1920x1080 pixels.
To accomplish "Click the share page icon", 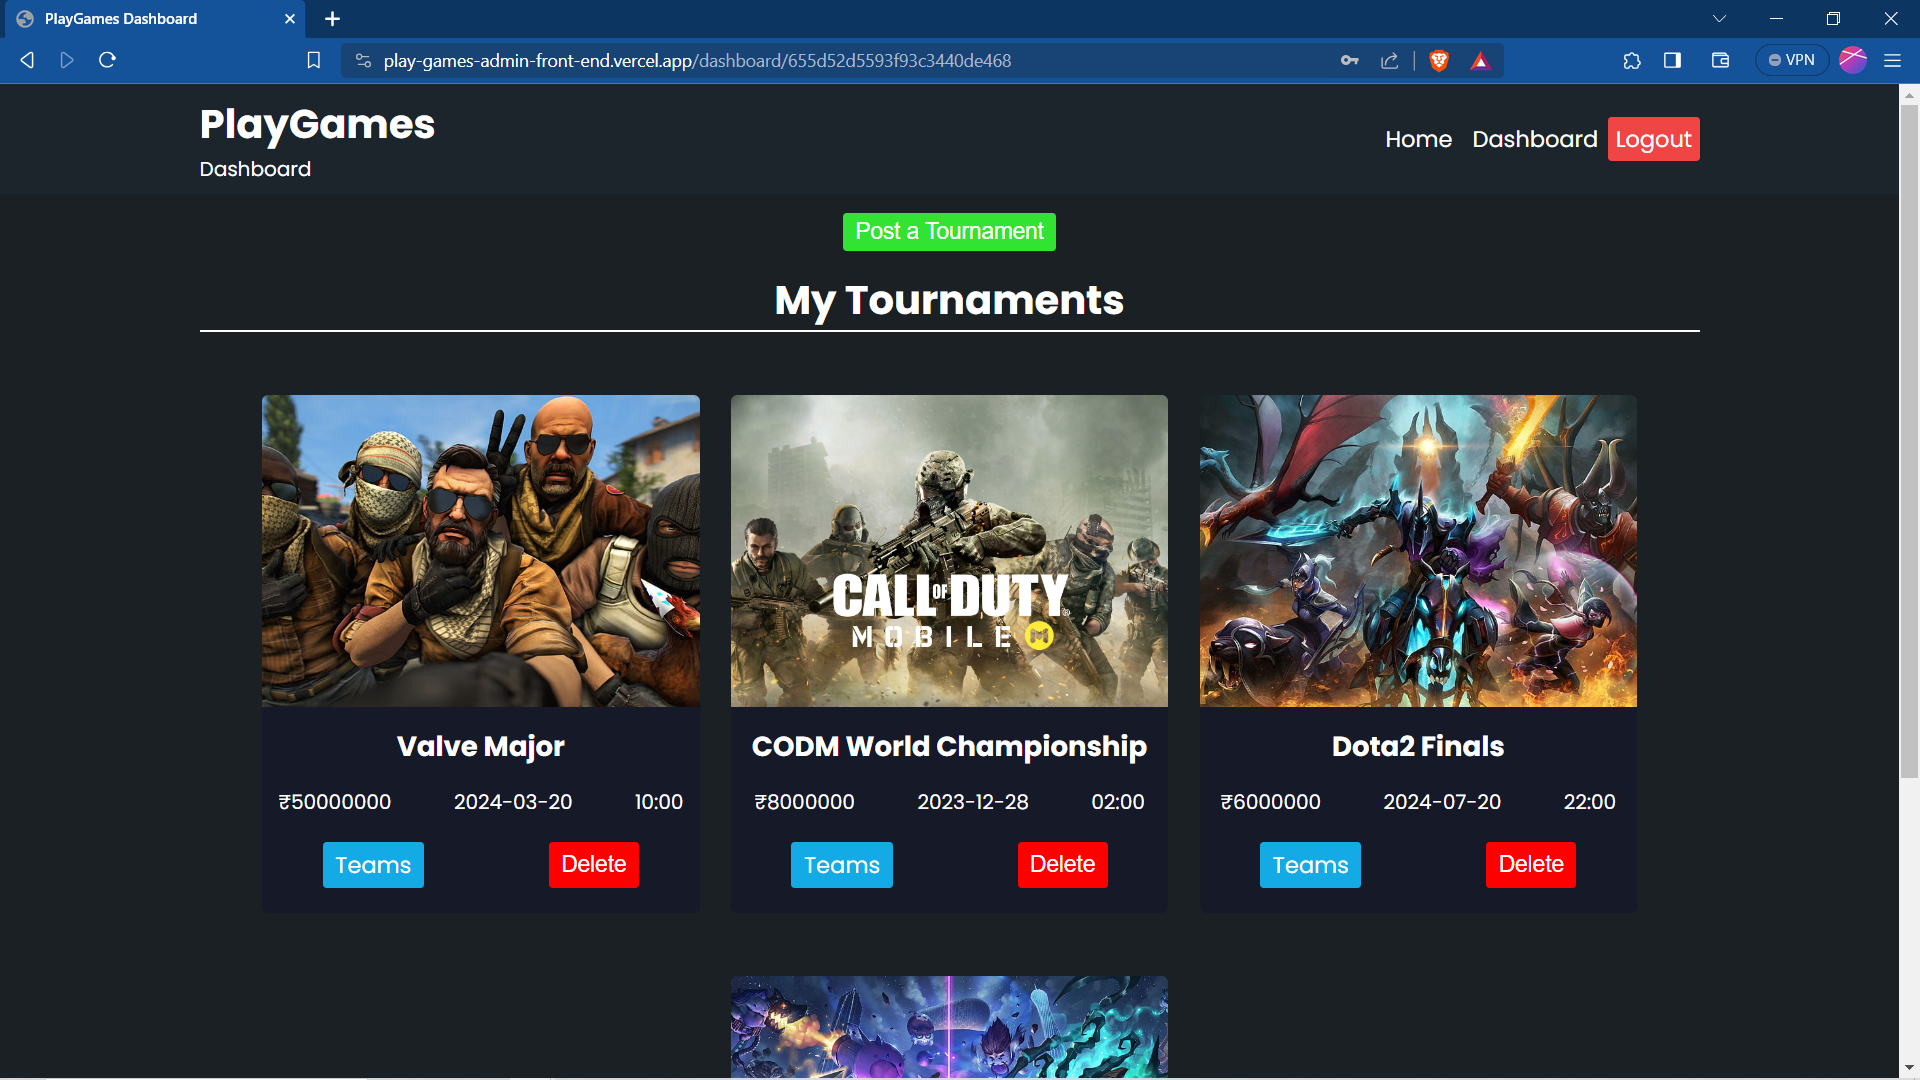I will coord(1390,61).
